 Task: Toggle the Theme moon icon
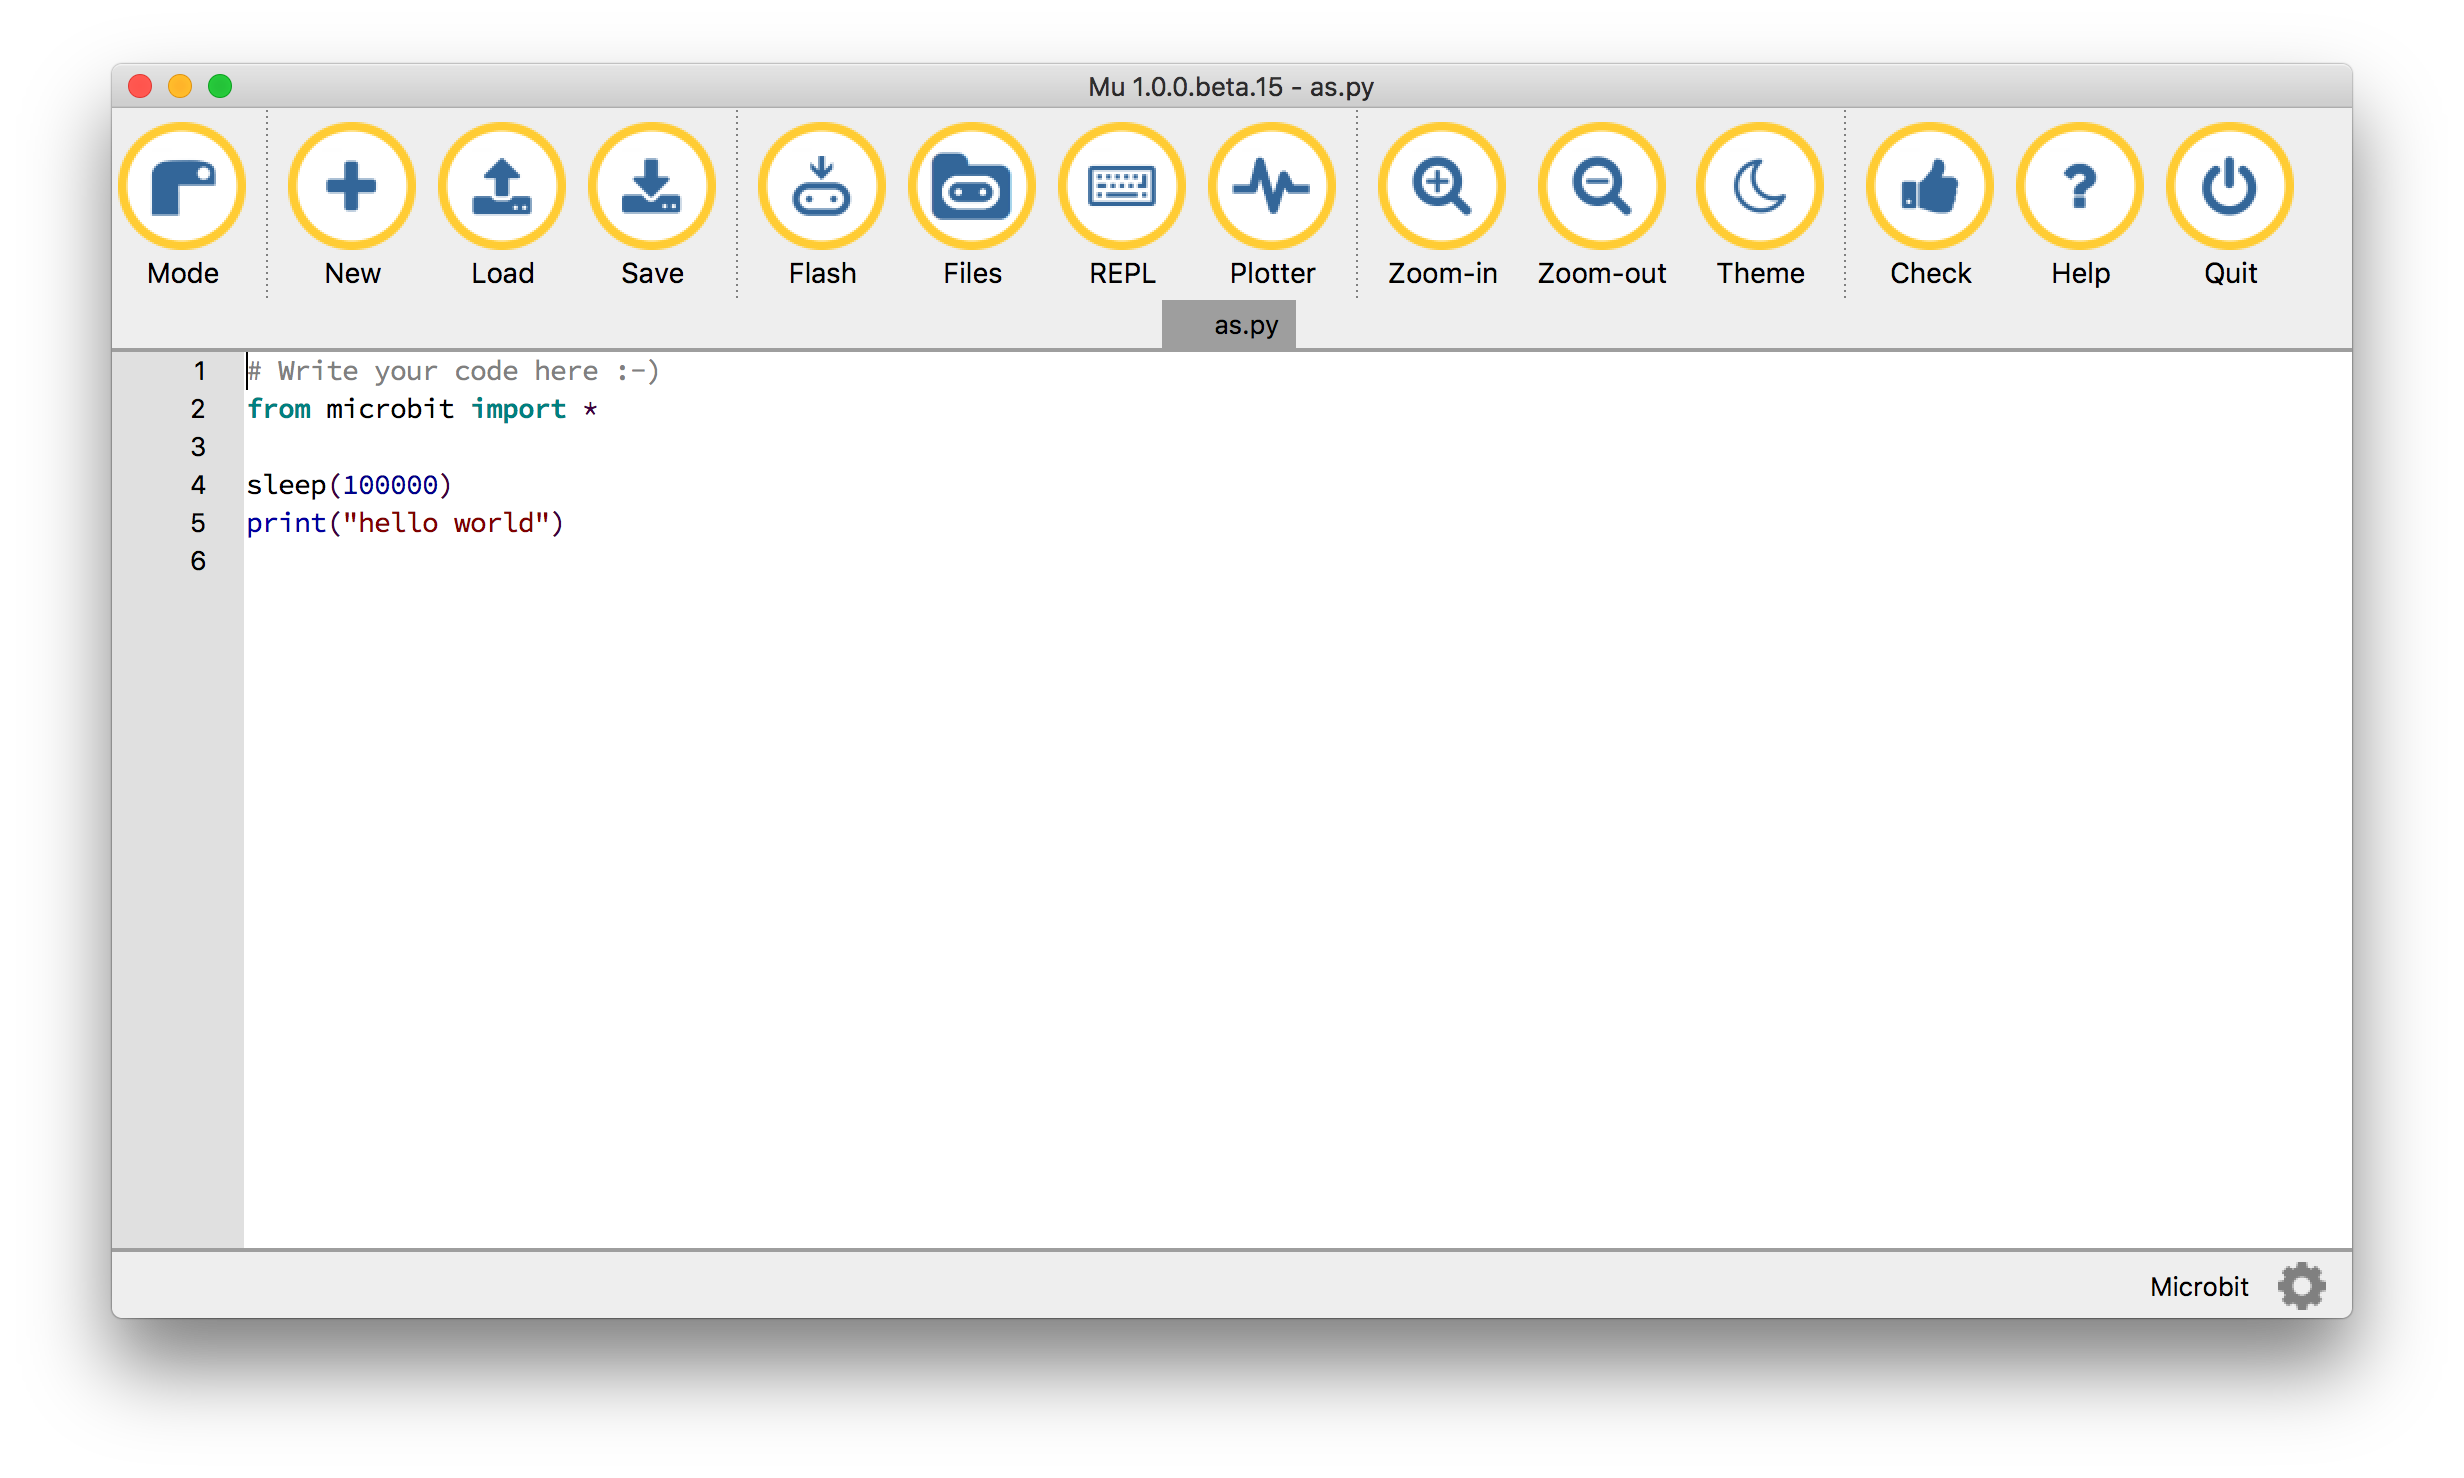1760,187
